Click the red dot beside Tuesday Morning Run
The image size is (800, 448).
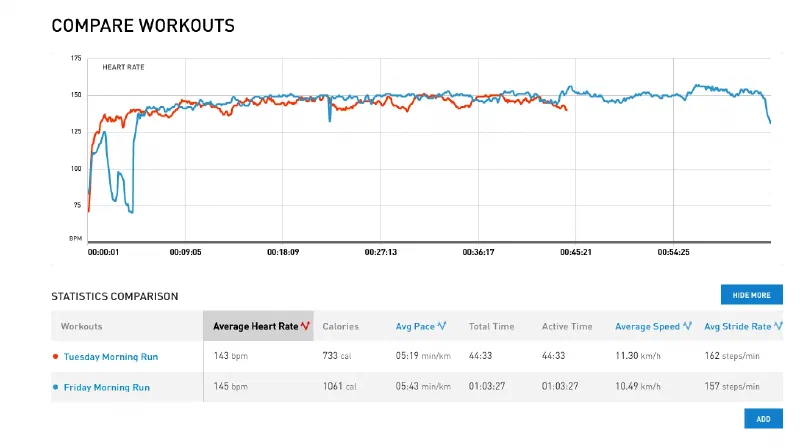point(55,356)
